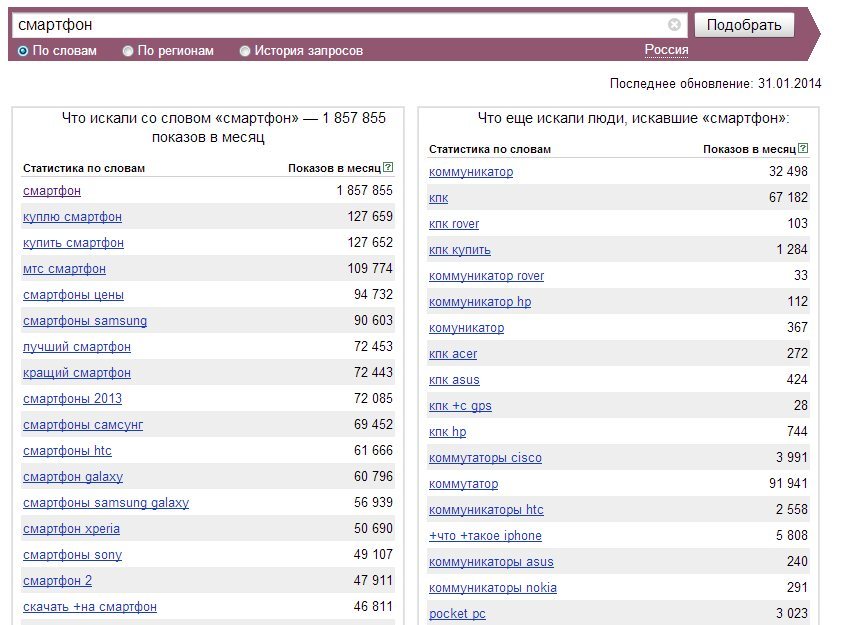Follow the 'кпк rover' link
Image resolution: width=847 pixels, height=625 pixels.
pos(454,224)
